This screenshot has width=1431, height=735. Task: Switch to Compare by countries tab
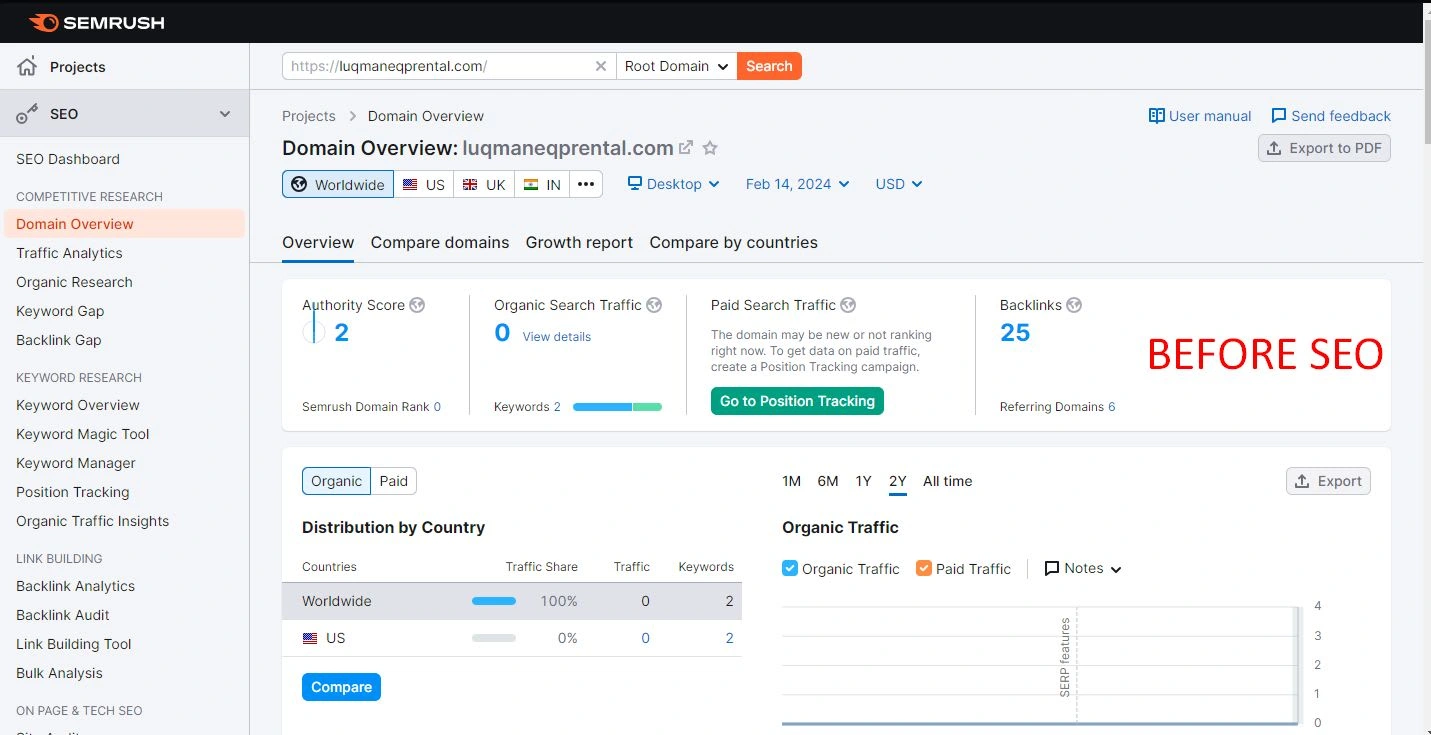click(733, 242)
